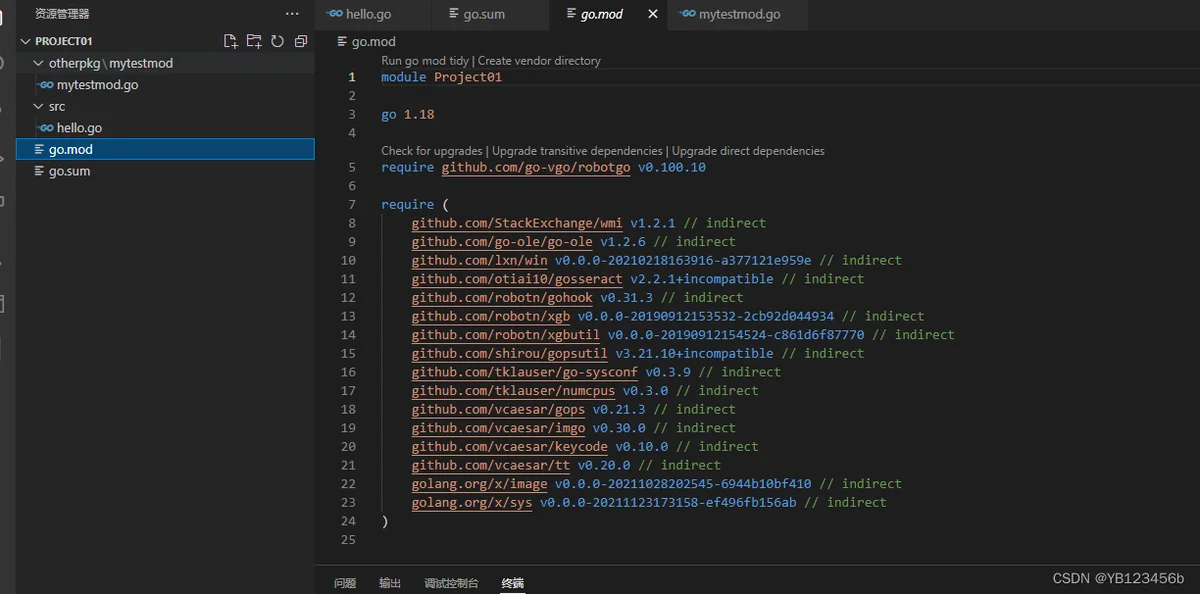Refresh the Explorer file tree
The width and height of the screenshot is (1200, 594).
(x=277, y=41)
